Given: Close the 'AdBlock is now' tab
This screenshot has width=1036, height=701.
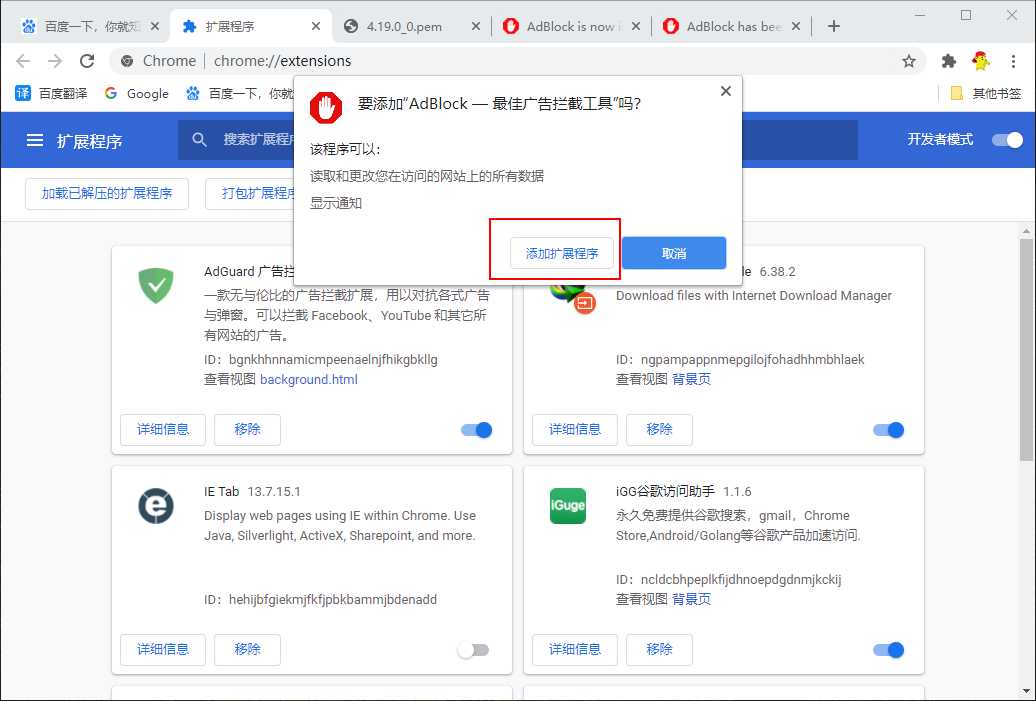Looking at the screenshot, I should pos(636,26).
